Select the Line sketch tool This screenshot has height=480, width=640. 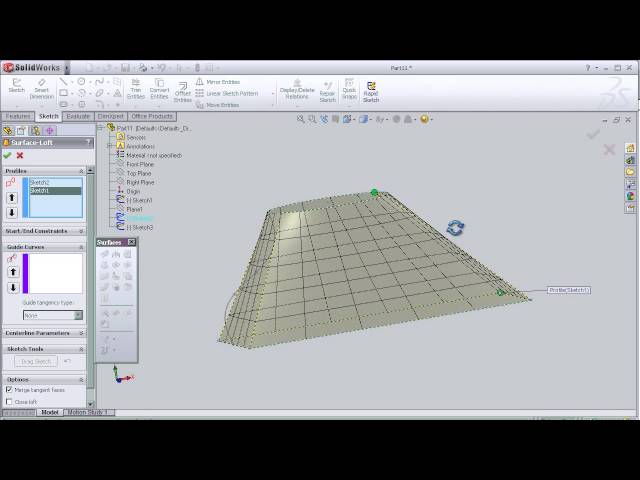coord(63,82)
